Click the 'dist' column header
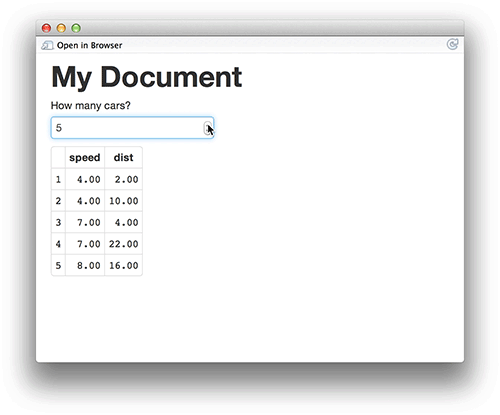 (123, 157)
